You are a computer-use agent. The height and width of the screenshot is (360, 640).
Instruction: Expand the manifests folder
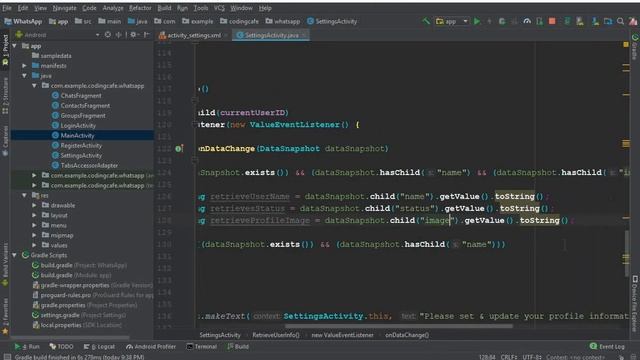[24, 66]
